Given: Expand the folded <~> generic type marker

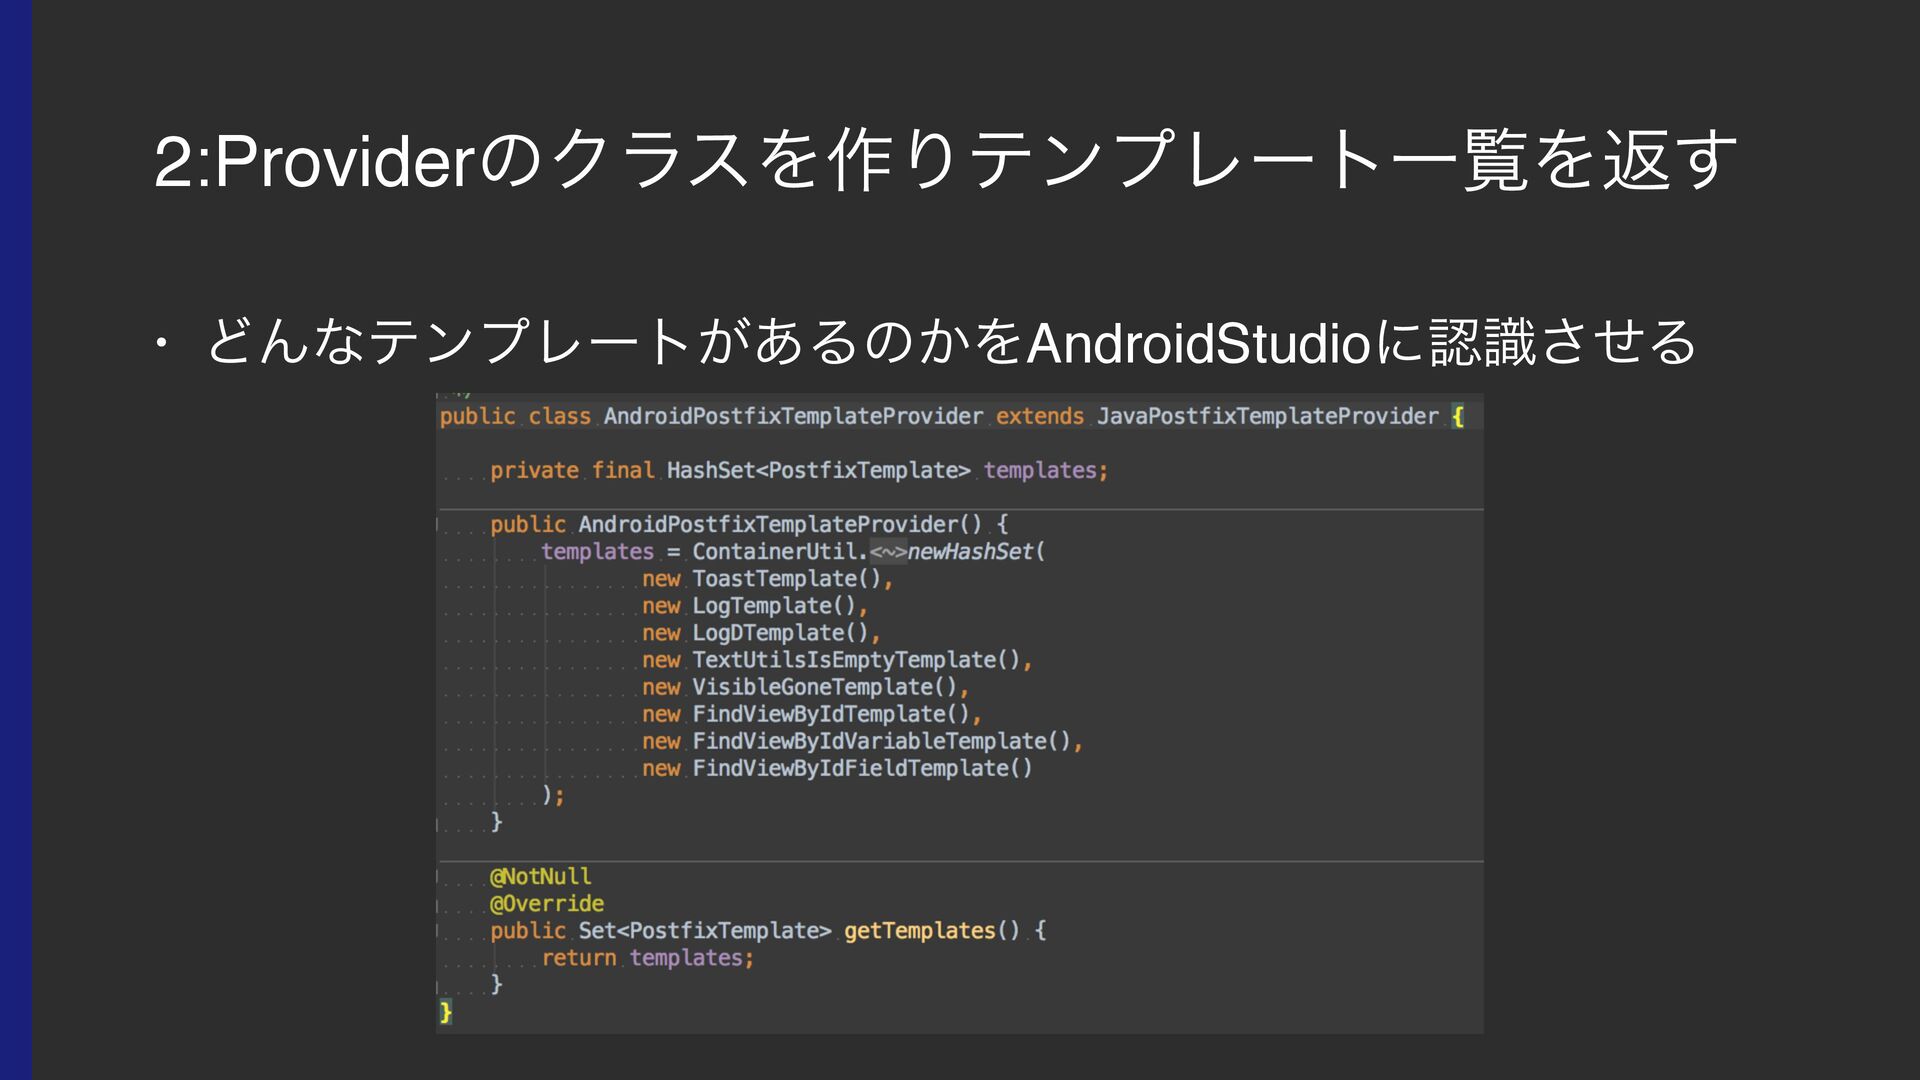Looking at the screenshot, I should (x=888, y=551).
